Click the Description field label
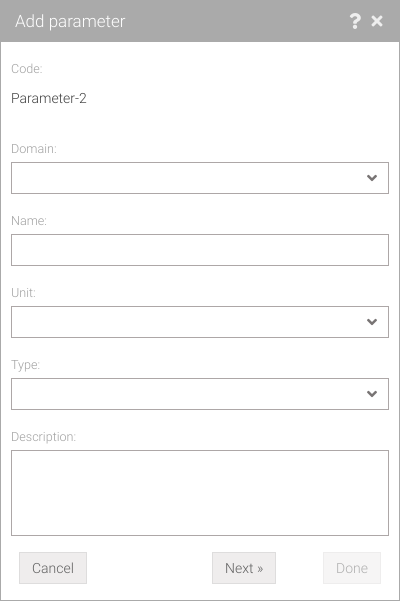Image resolution: width=400 pixels, height=601 pixels. click(43, 437)
